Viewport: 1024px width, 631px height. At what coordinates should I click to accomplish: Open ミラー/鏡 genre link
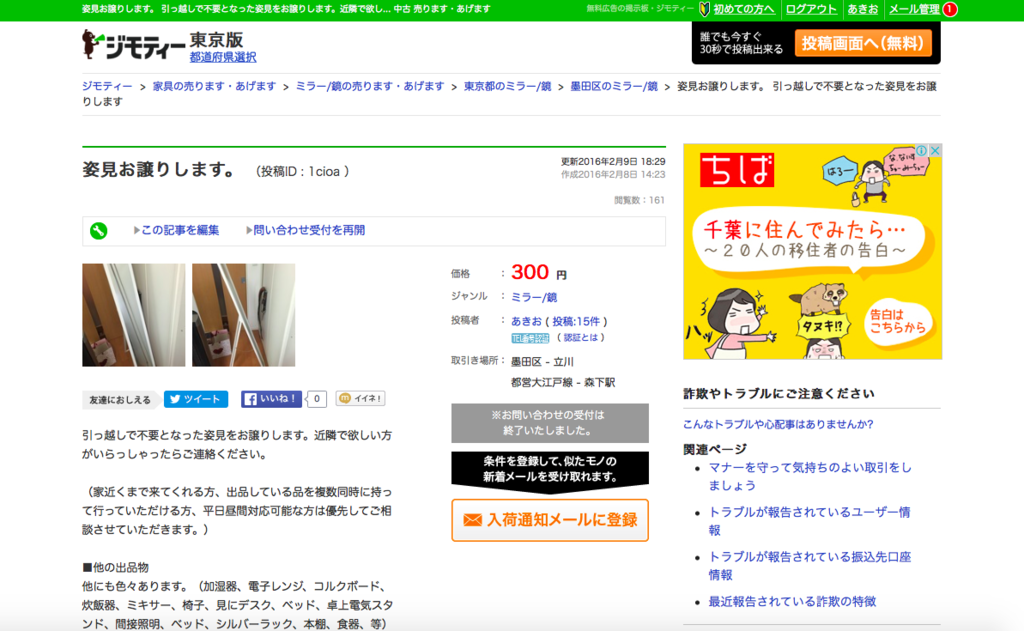(534, 297)
